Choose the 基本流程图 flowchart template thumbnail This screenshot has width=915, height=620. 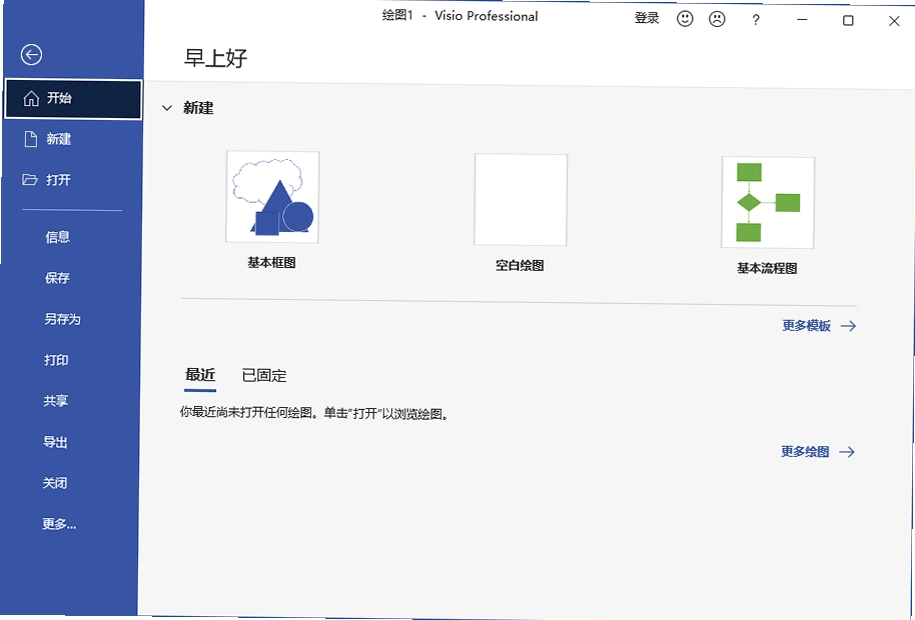click(768, 203)
